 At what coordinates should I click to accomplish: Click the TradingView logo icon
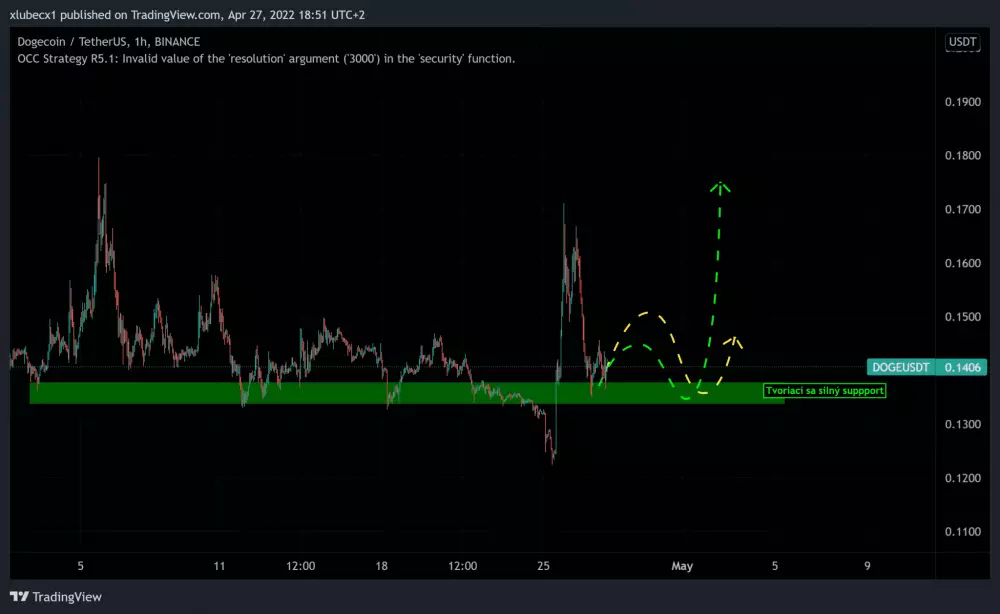click(x=20, y=597)
